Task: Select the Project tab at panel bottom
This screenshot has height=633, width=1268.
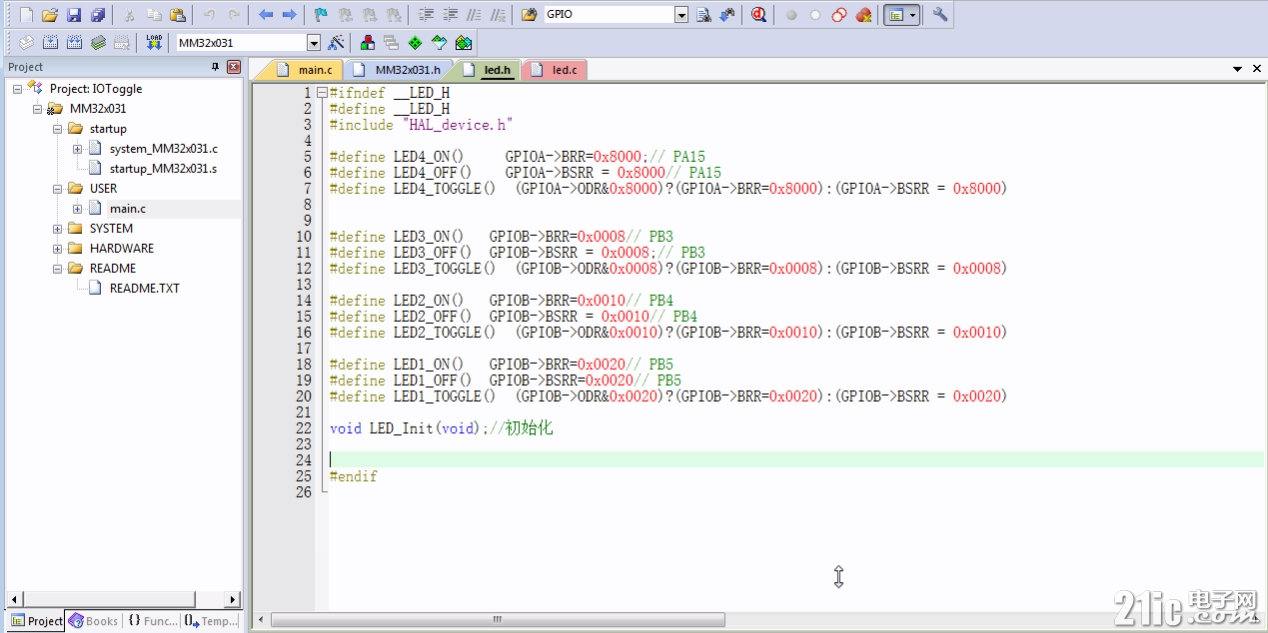Action: tap(36, 621)
